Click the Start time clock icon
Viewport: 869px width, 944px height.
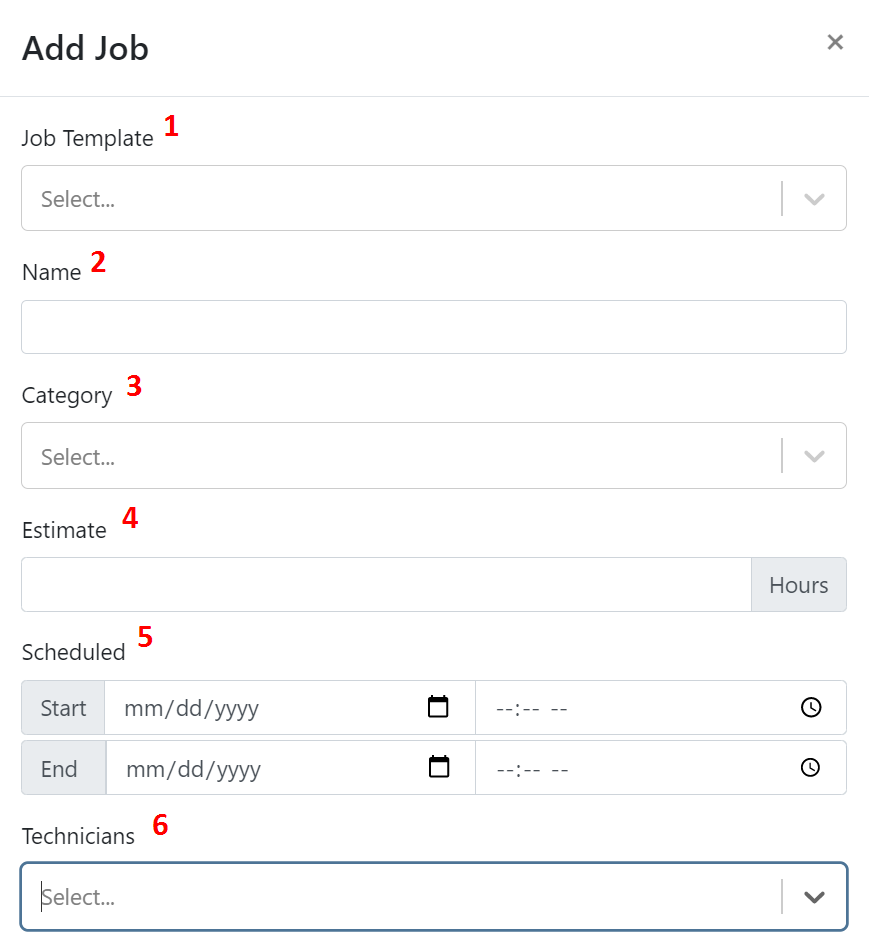(x=811, y=707)
